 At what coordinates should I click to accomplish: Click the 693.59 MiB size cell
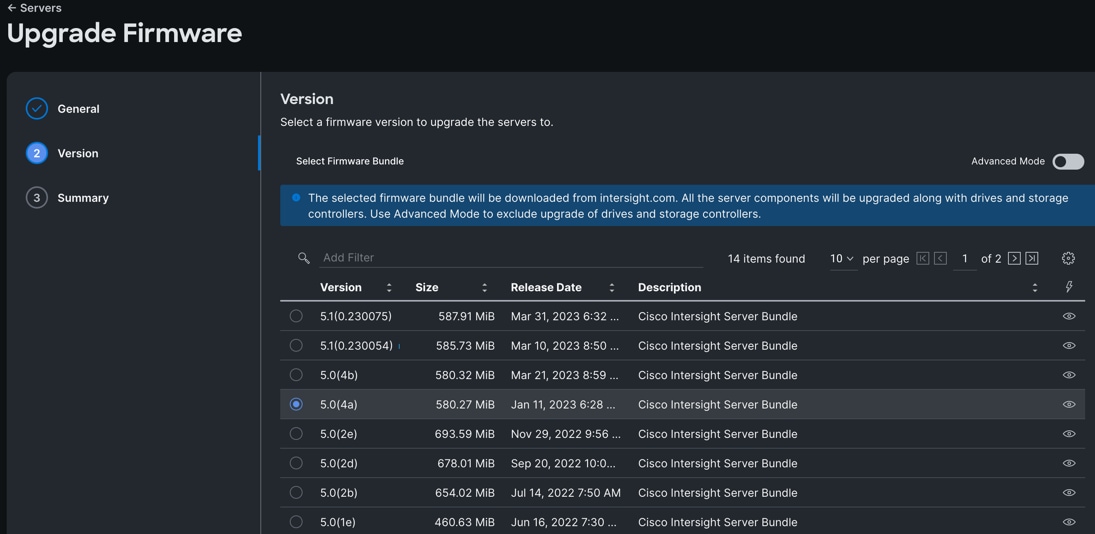tap(464, 433)
